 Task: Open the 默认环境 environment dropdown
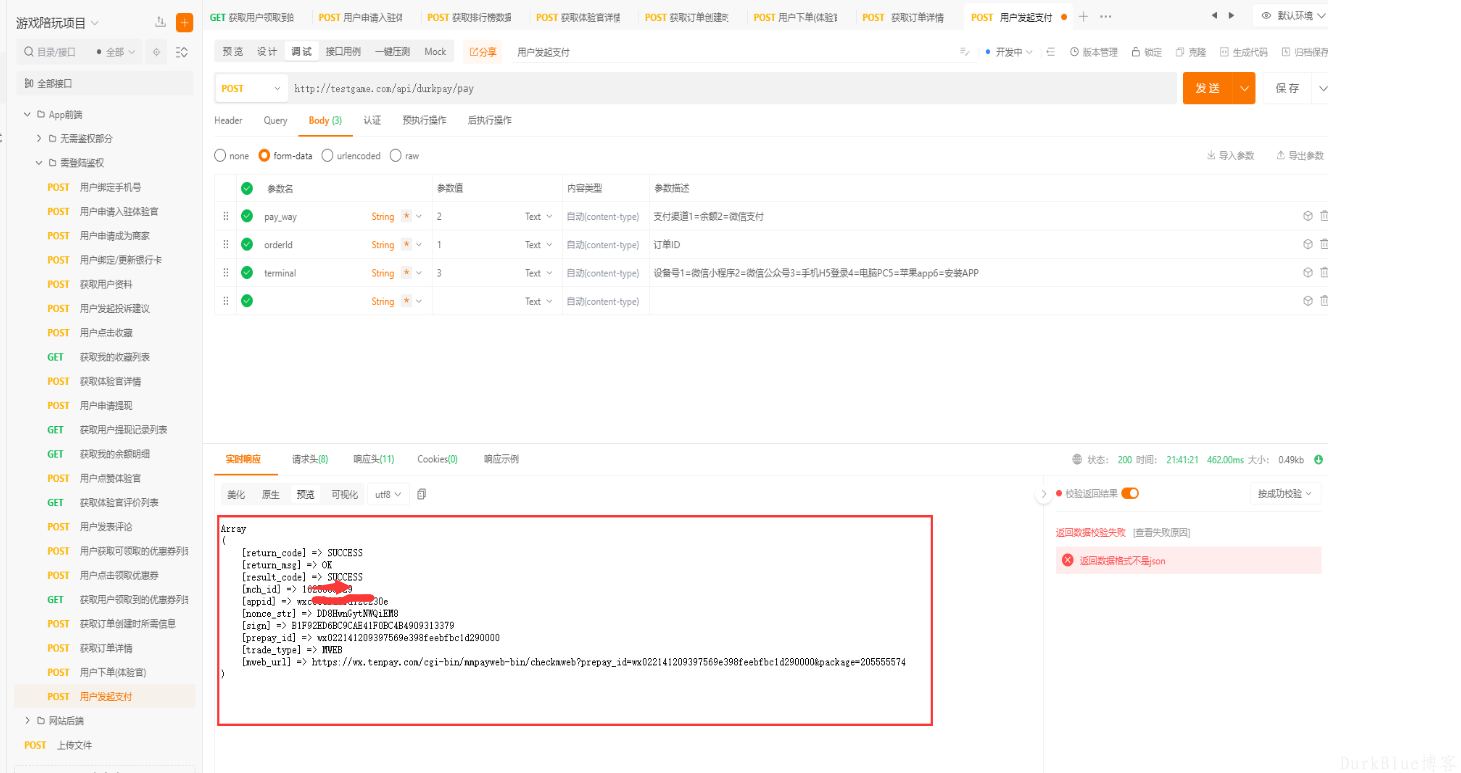click(x=1293, y=16)
